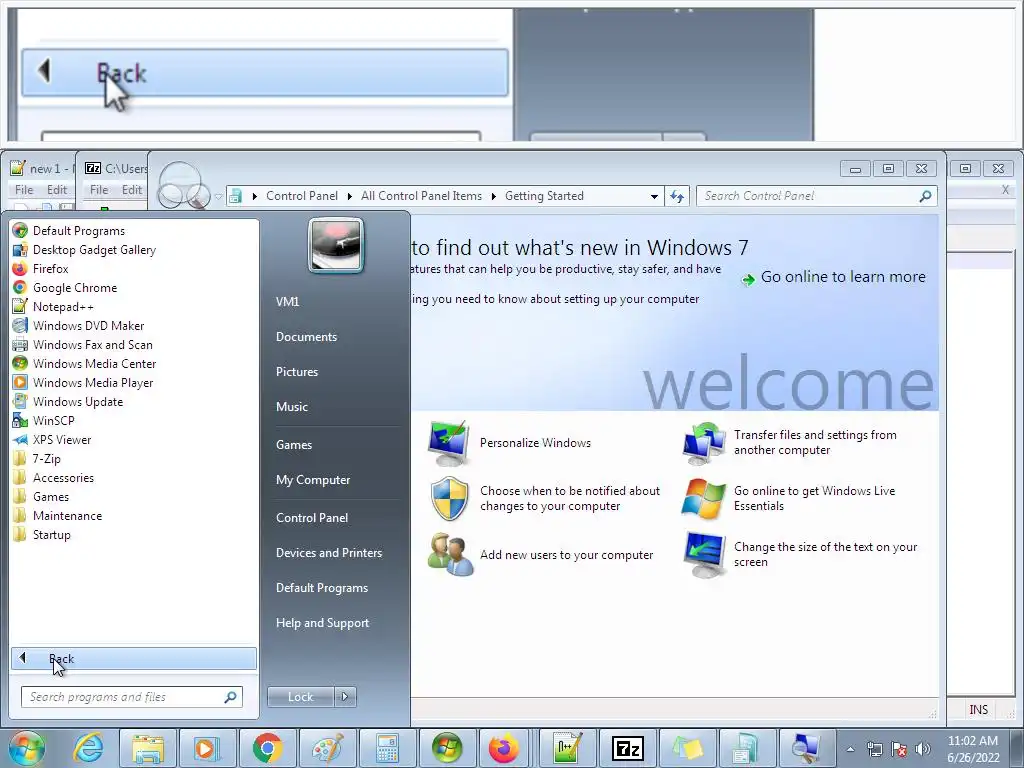The image size is (1024, 768).
Task: Click the Lock button
Action: point(300,697)
